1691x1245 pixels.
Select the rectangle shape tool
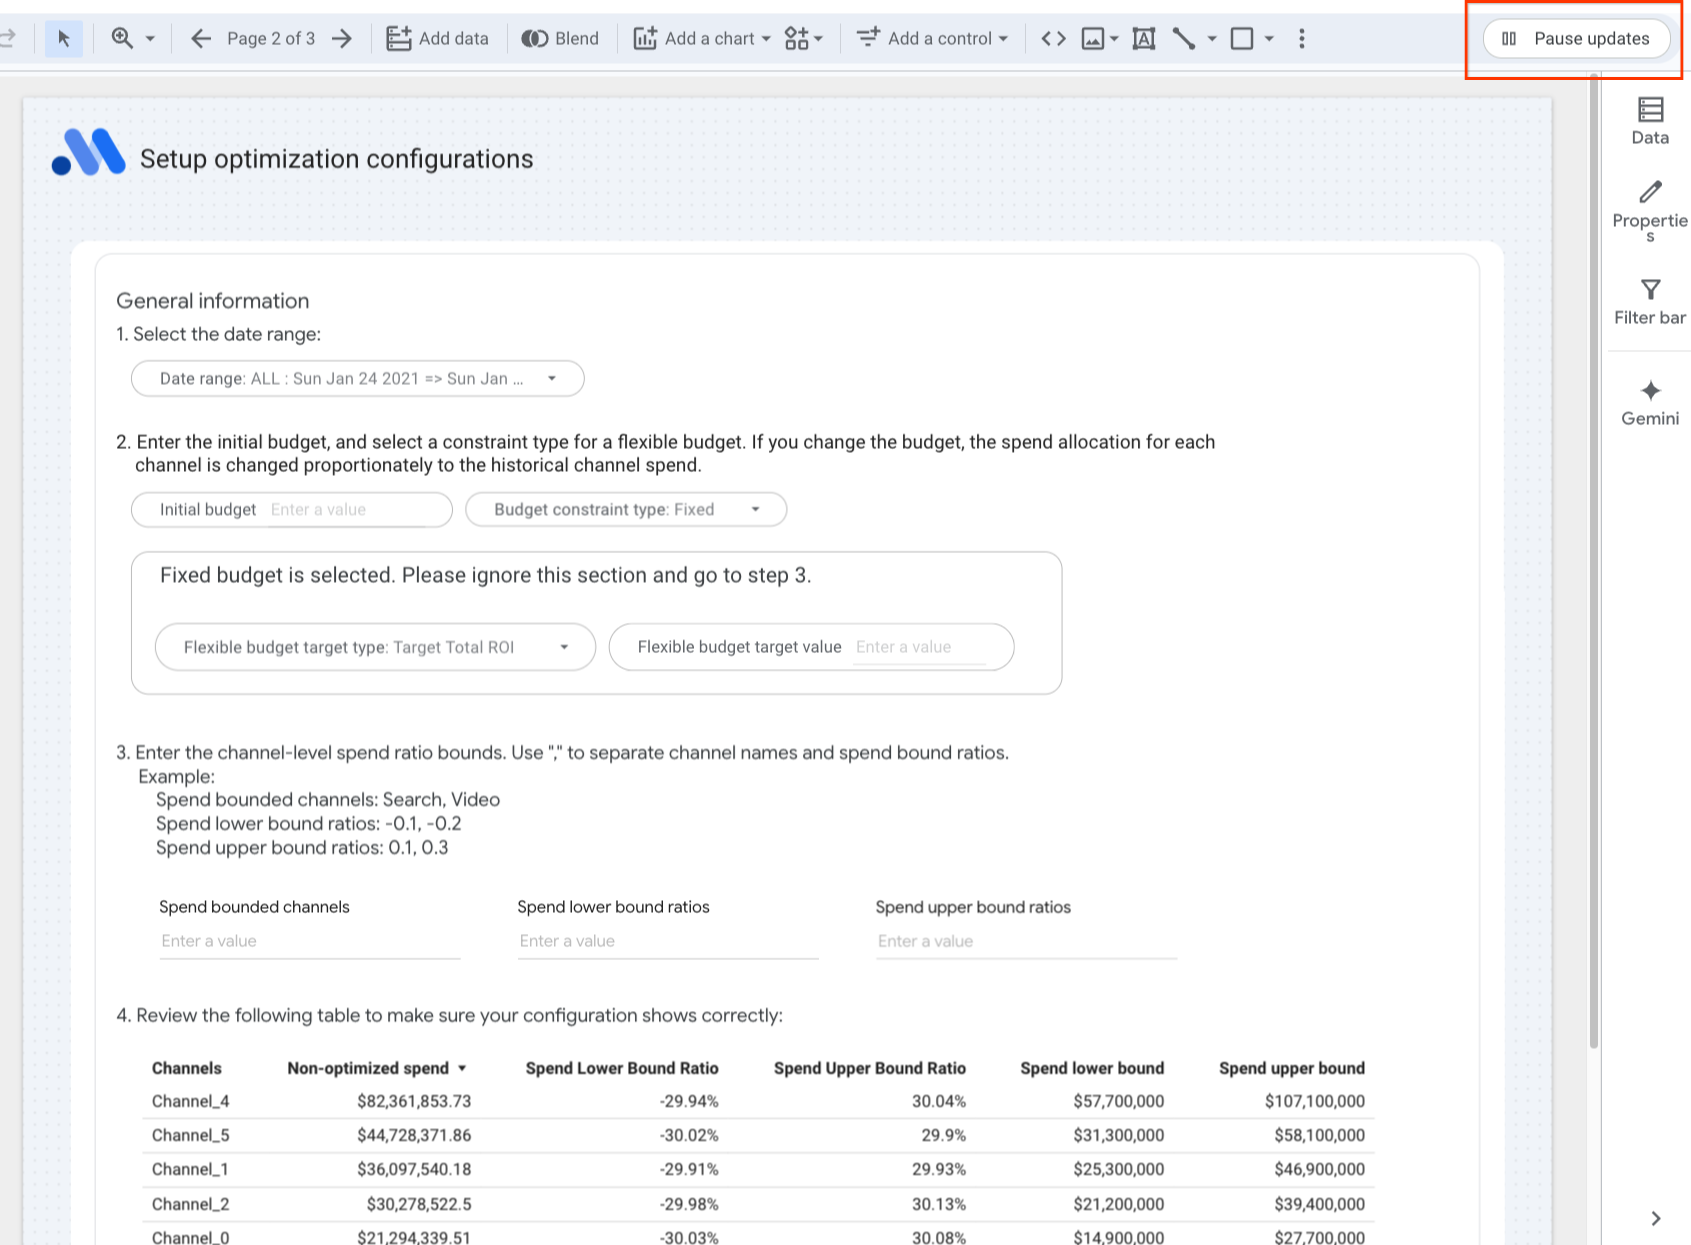[1242, 39]
